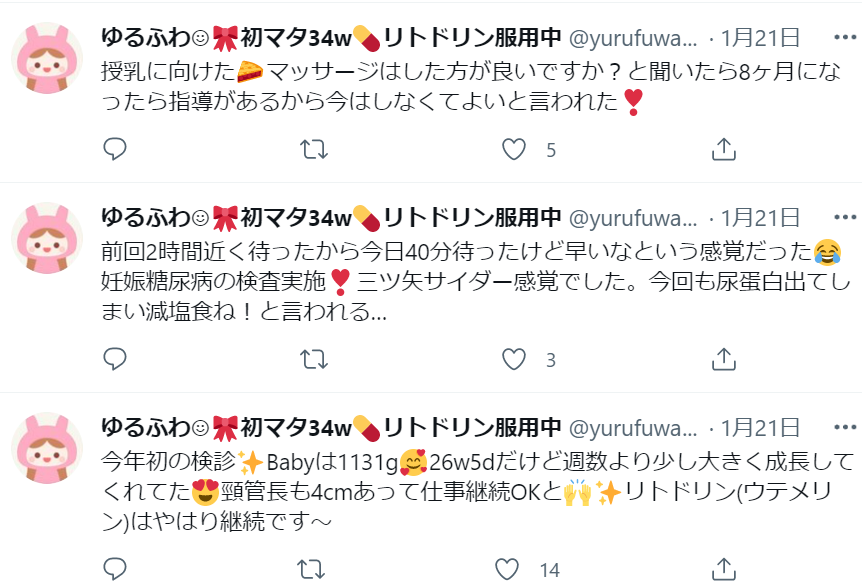Open more options for the second tweet
This screenshot has height=586, width=862.
(x=845, y=217)
